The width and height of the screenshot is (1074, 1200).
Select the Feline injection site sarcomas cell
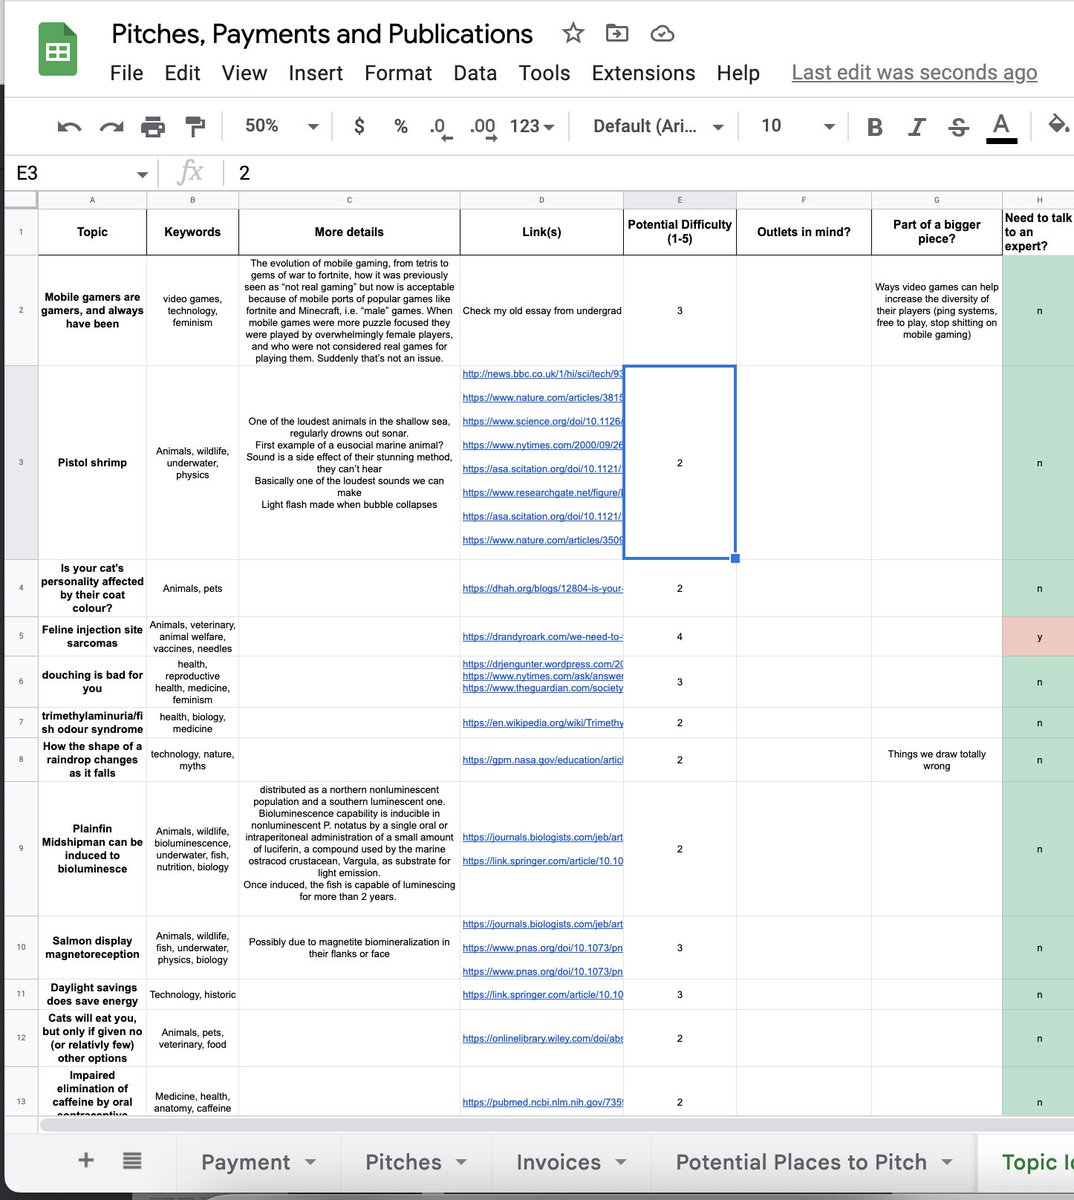point(92,637)
